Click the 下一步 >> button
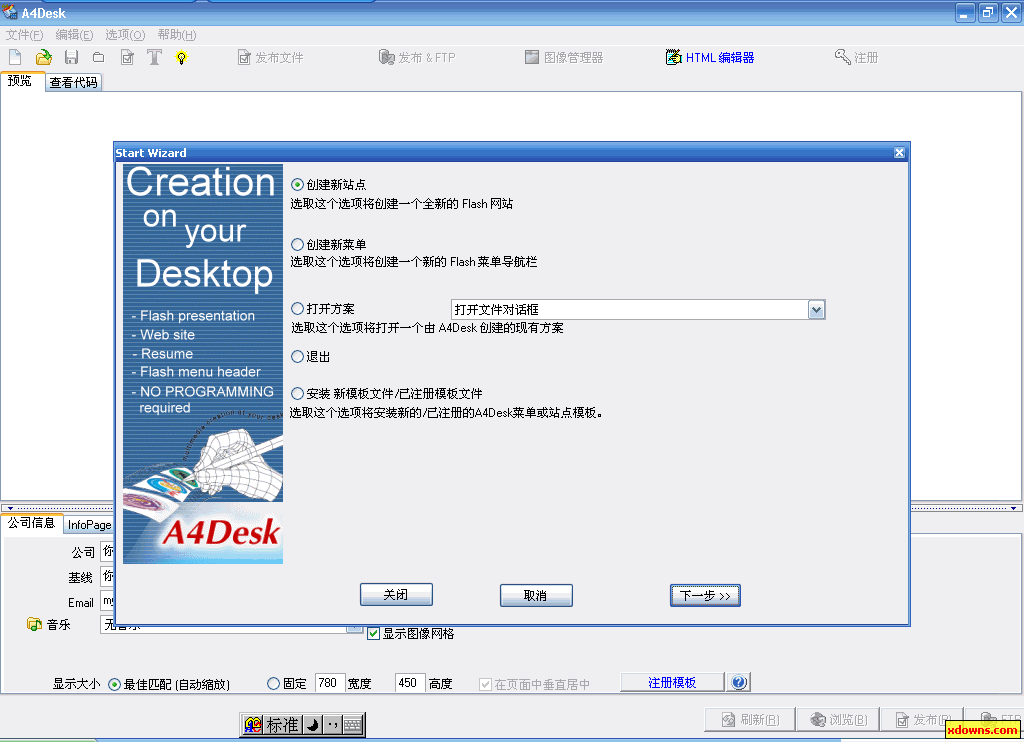The height and width of the screenshot is (742, 1024). pyautogui.click(x=705, y=595)
